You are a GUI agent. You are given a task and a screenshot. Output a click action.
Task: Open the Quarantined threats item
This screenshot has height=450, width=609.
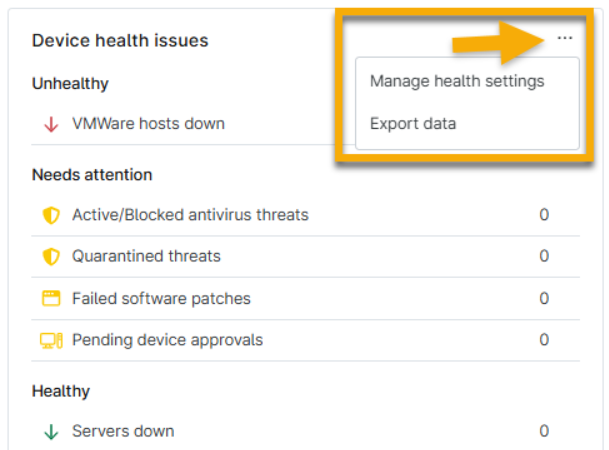pyautogui.click(x=146, y=257)
